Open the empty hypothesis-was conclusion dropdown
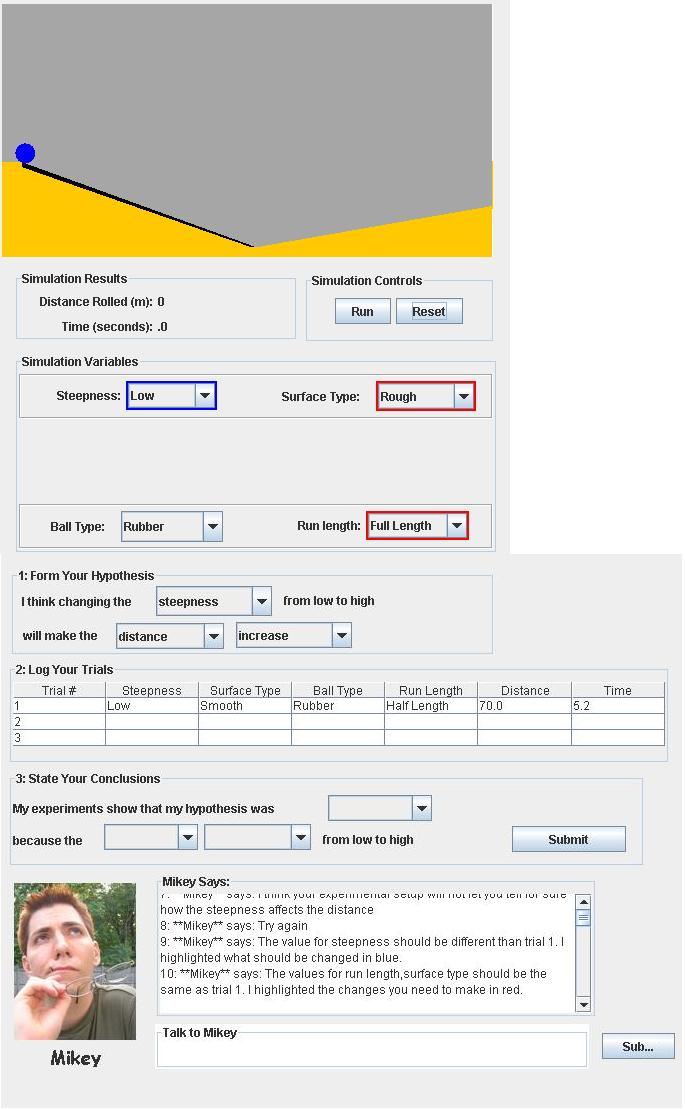 click(x=379, y=808)
